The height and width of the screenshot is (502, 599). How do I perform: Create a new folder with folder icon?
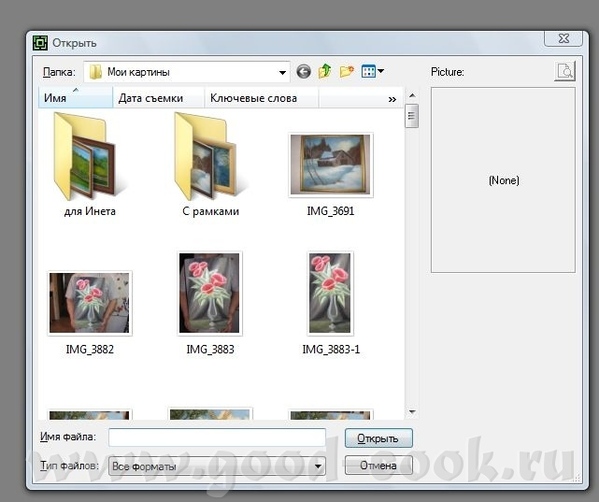346,71
